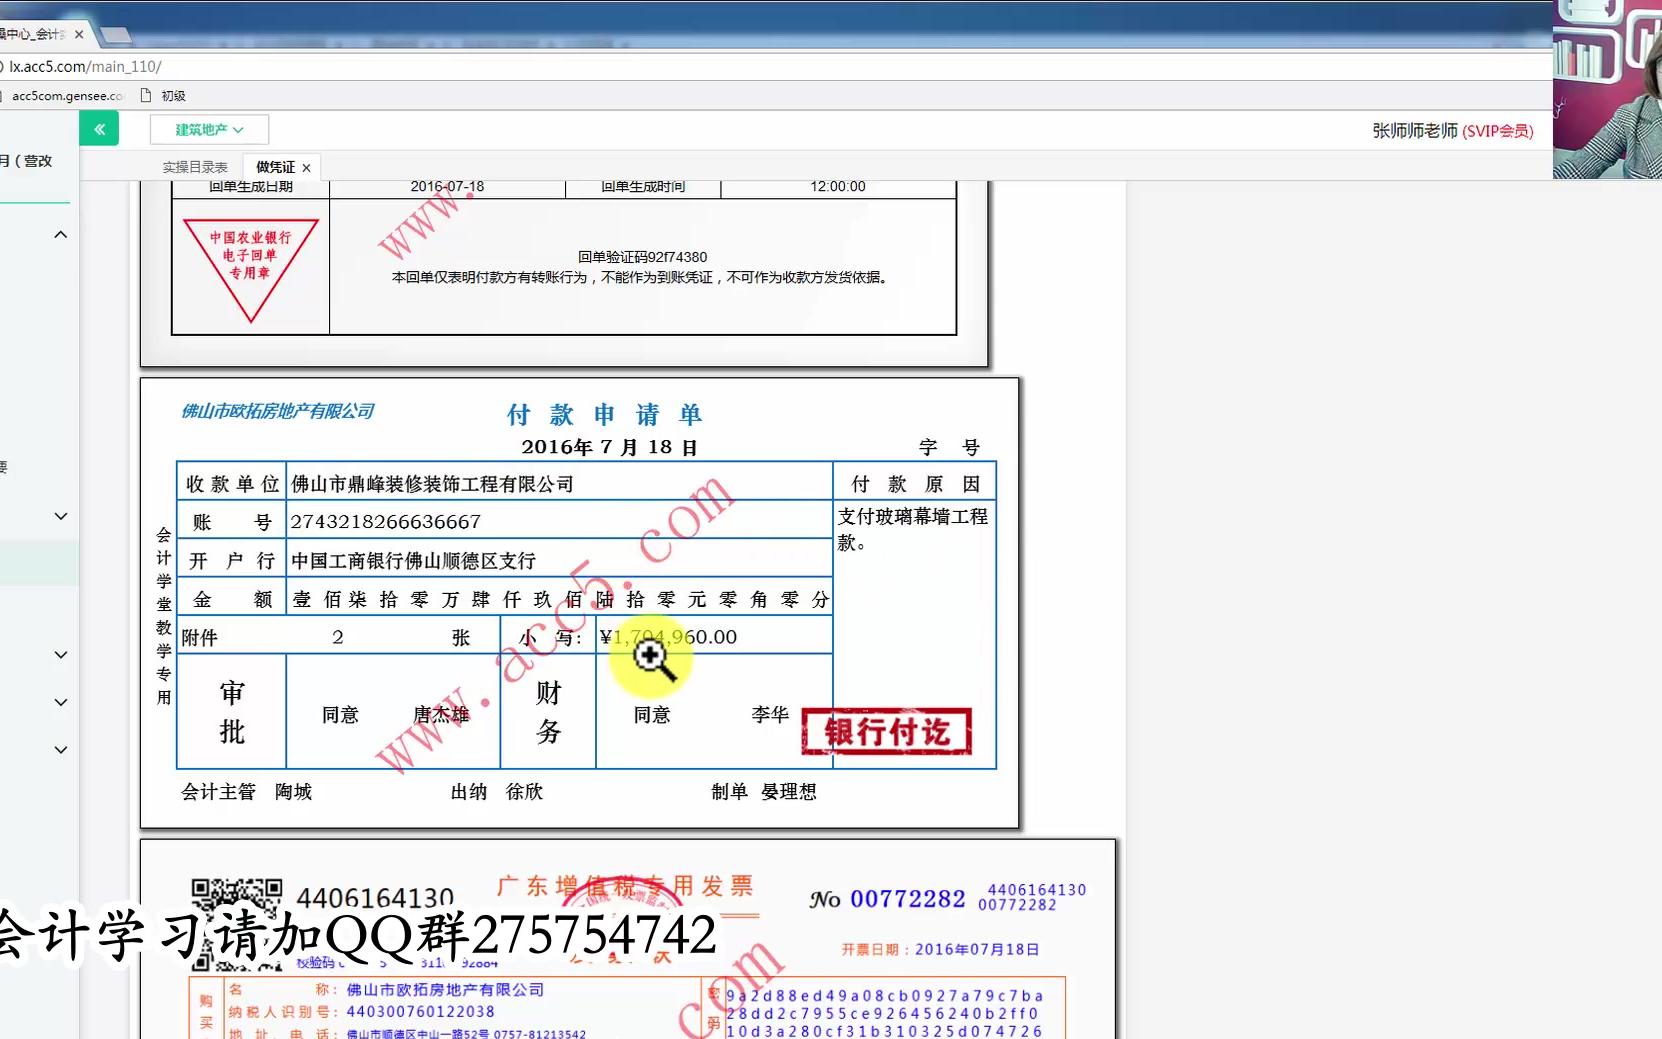Click the teacher's webcam video thumbnail
The width and height of the screenshot is (1662, 1039).
[1607, 88]
